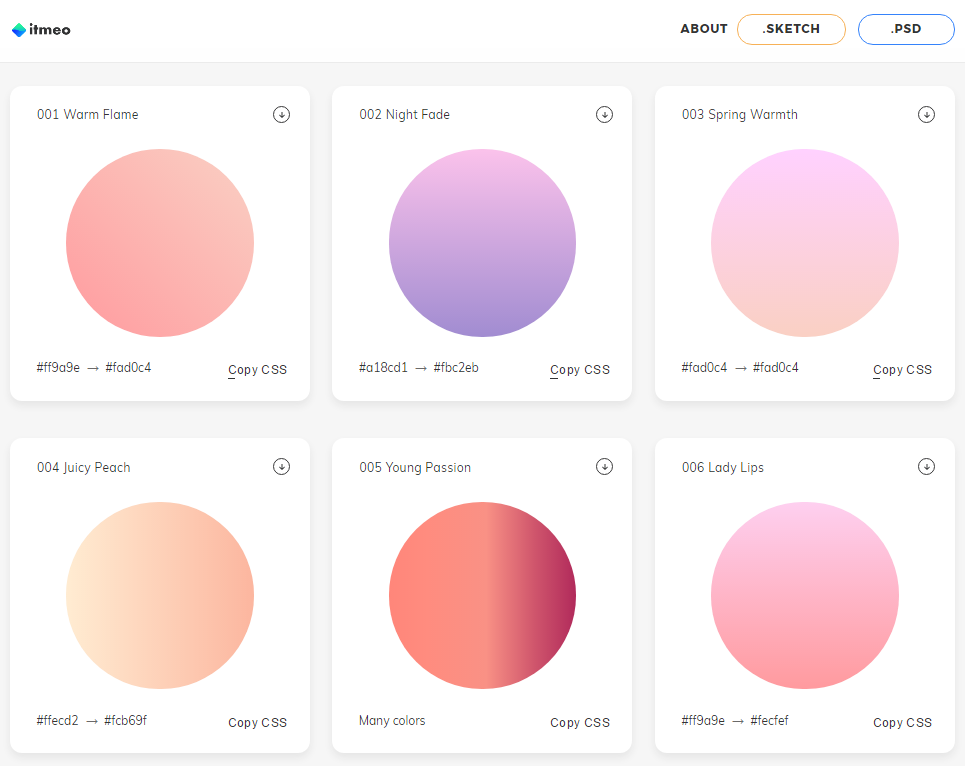Download the Young Passion gradient

tap(604, 467)
